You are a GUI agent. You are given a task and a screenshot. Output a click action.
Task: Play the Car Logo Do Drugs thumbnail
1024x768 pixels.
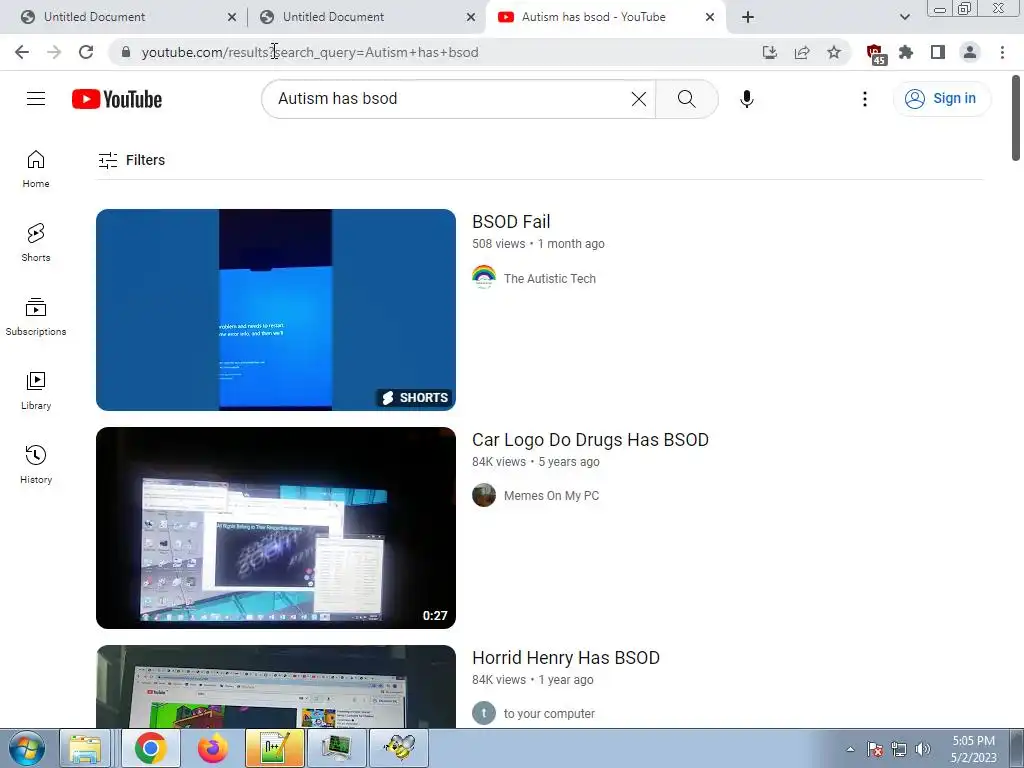tap(276, 528)
